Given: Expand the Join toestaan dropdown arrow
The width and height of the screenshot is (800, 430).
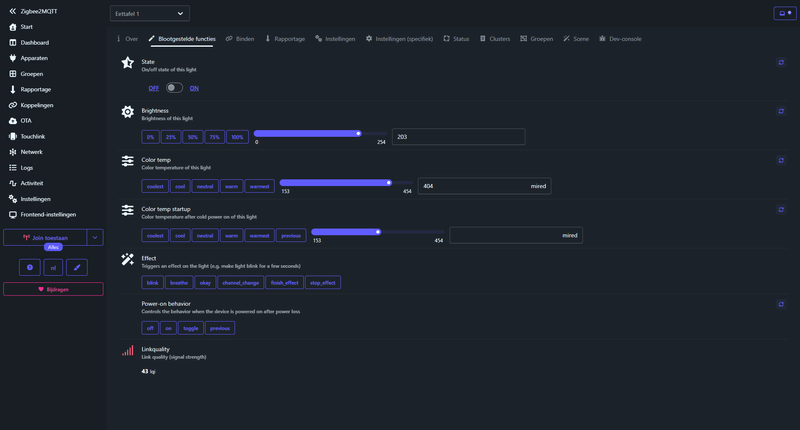Looking at the screenshot, I should (95, 237).
